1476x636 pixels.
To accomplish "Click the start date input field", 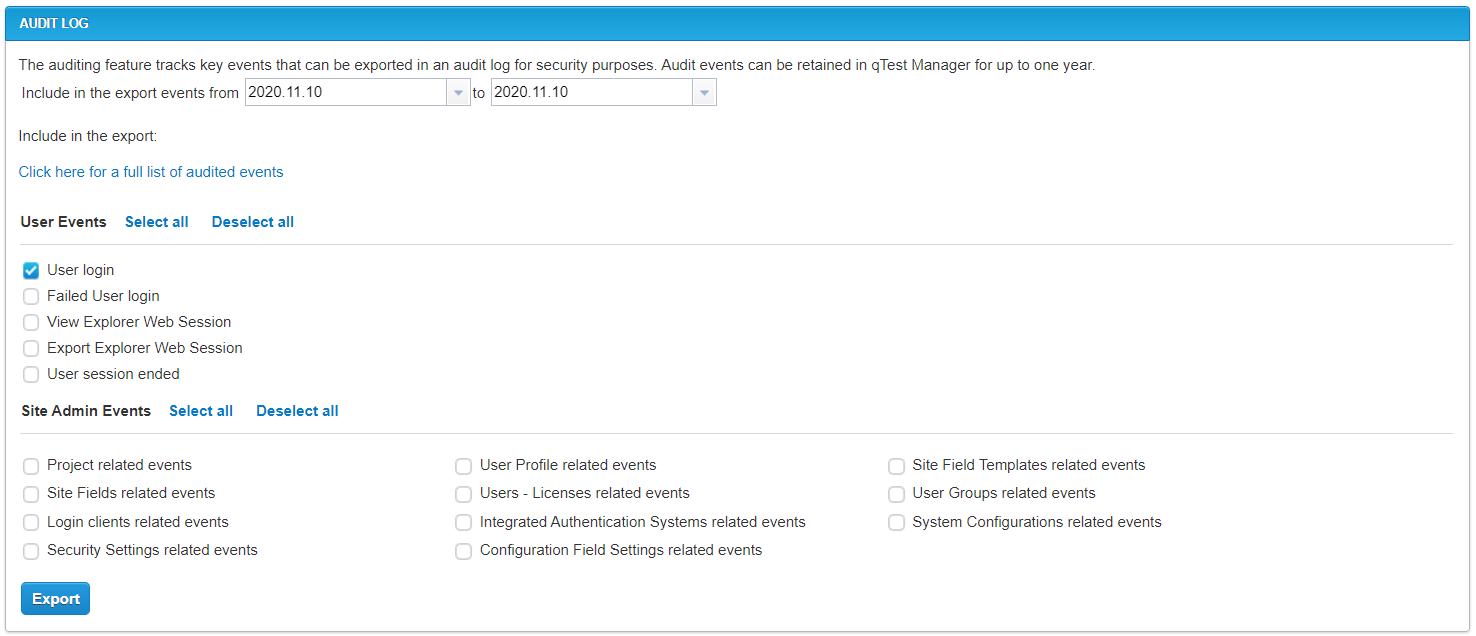I will pos(345,92).
